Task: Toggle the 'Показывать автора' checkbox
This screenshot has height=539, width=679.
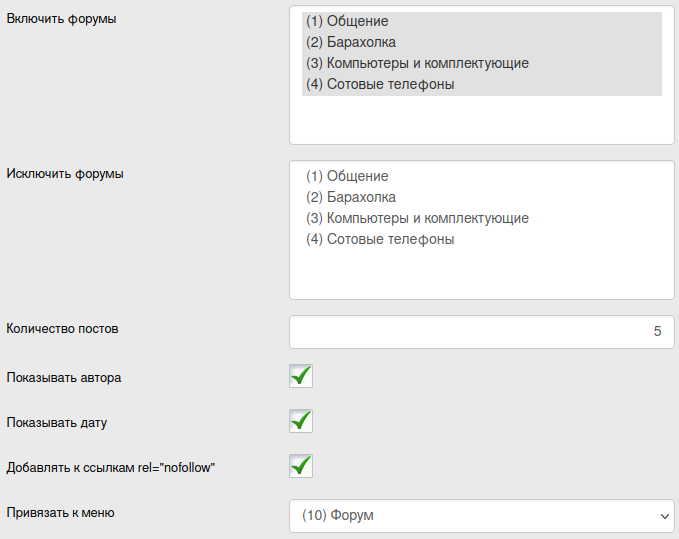Action: 301,376
